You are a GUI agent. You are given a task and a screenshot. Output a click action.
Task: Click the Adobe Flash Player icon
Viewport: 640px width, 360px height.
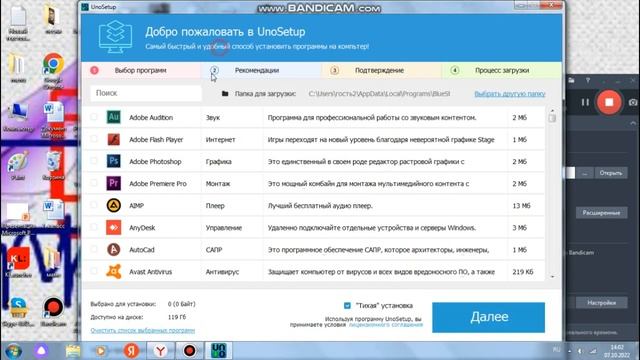tap(113, 139)
